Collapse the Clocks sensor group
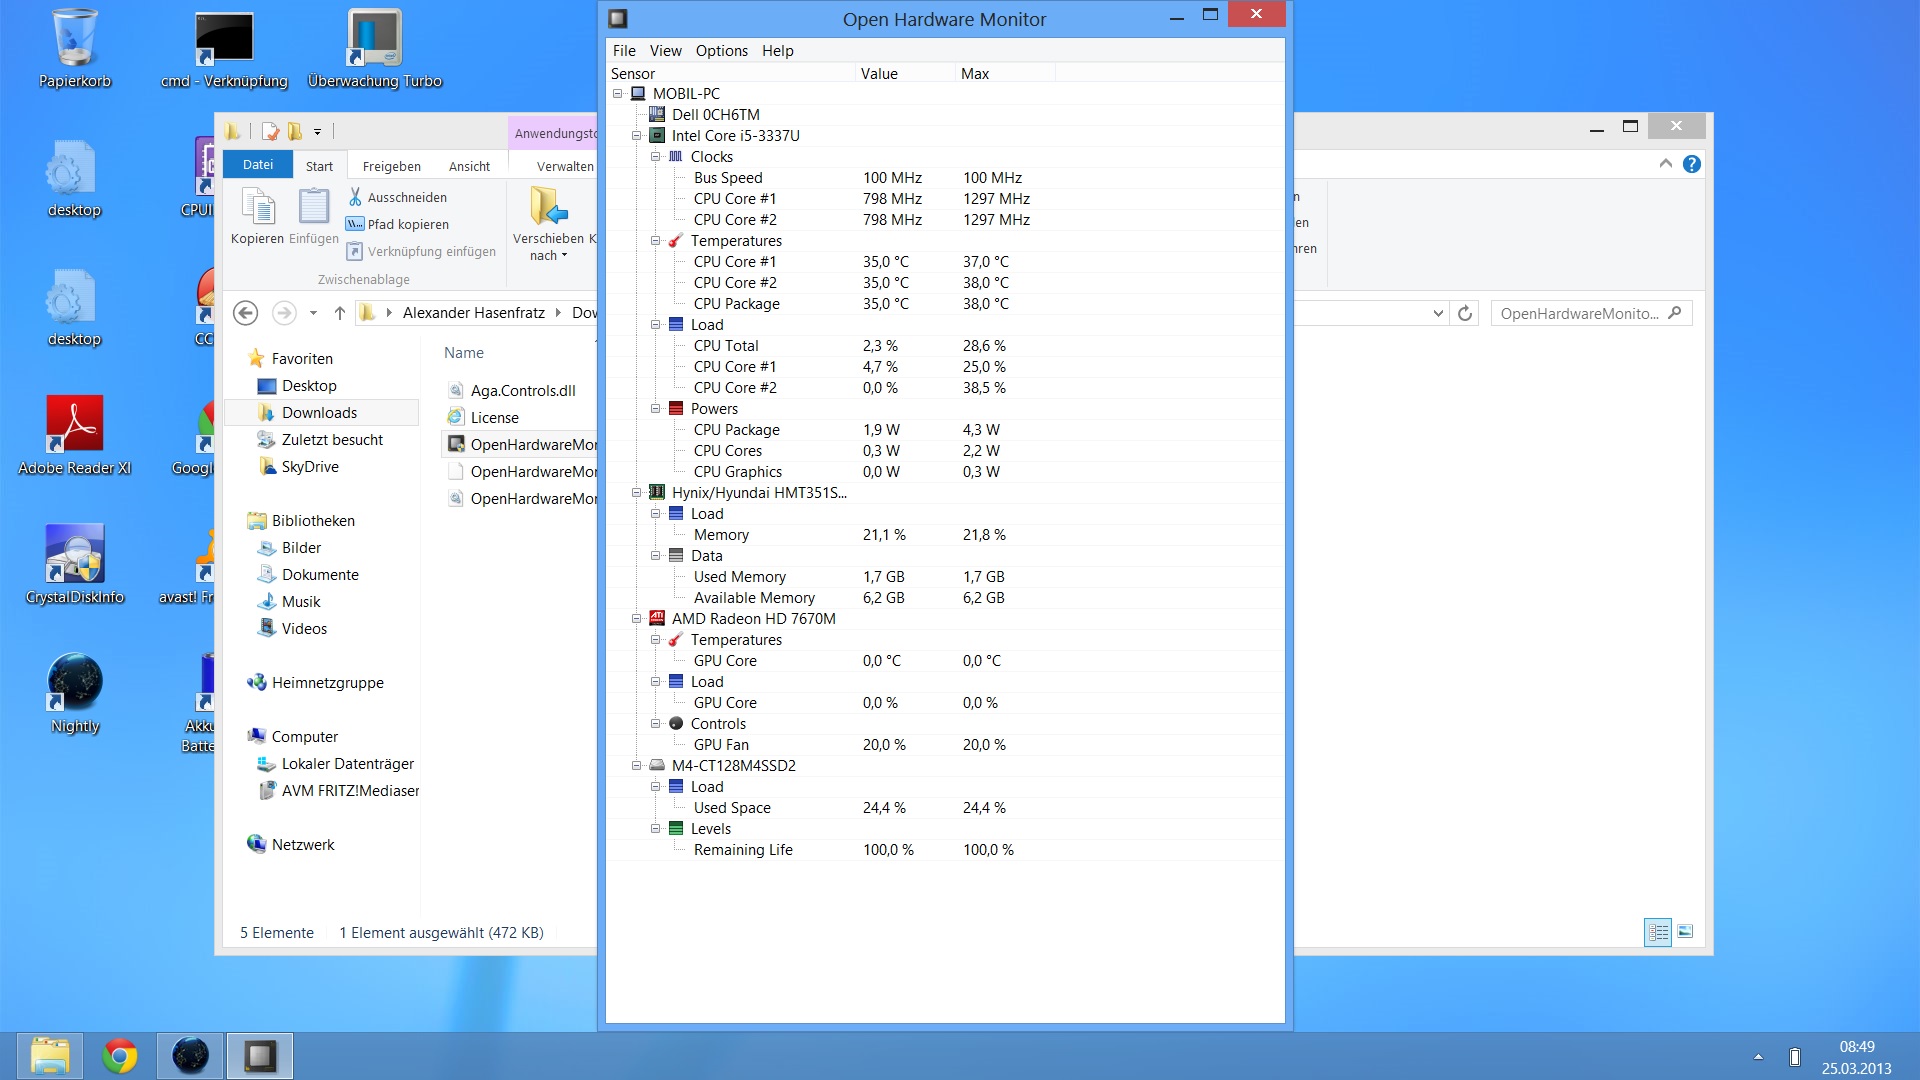The width and height of the screenshot is (1920, 1080). click(x=656, y=157)
